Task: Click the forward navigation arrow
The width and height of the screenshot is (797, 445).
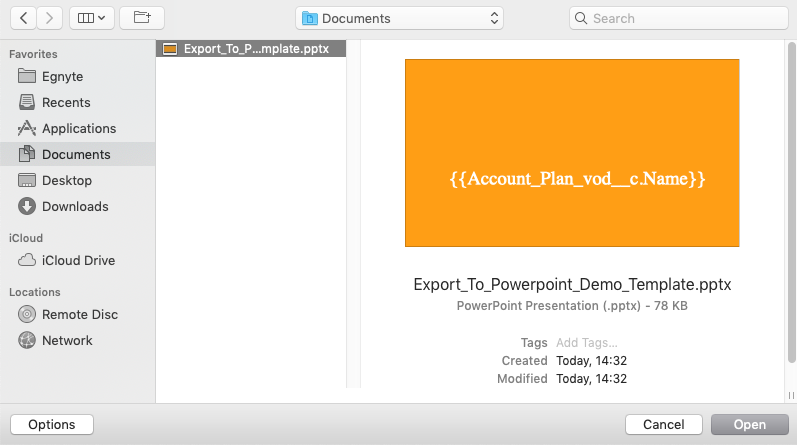Action: point(50,18)
